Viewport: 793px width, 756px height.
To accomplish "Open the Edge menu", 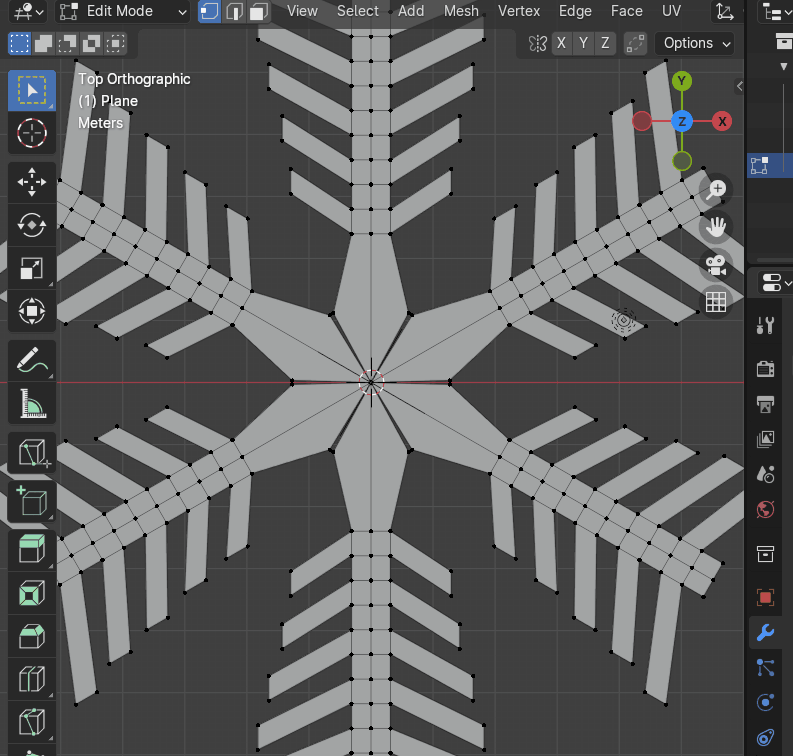I will point(575,11).
